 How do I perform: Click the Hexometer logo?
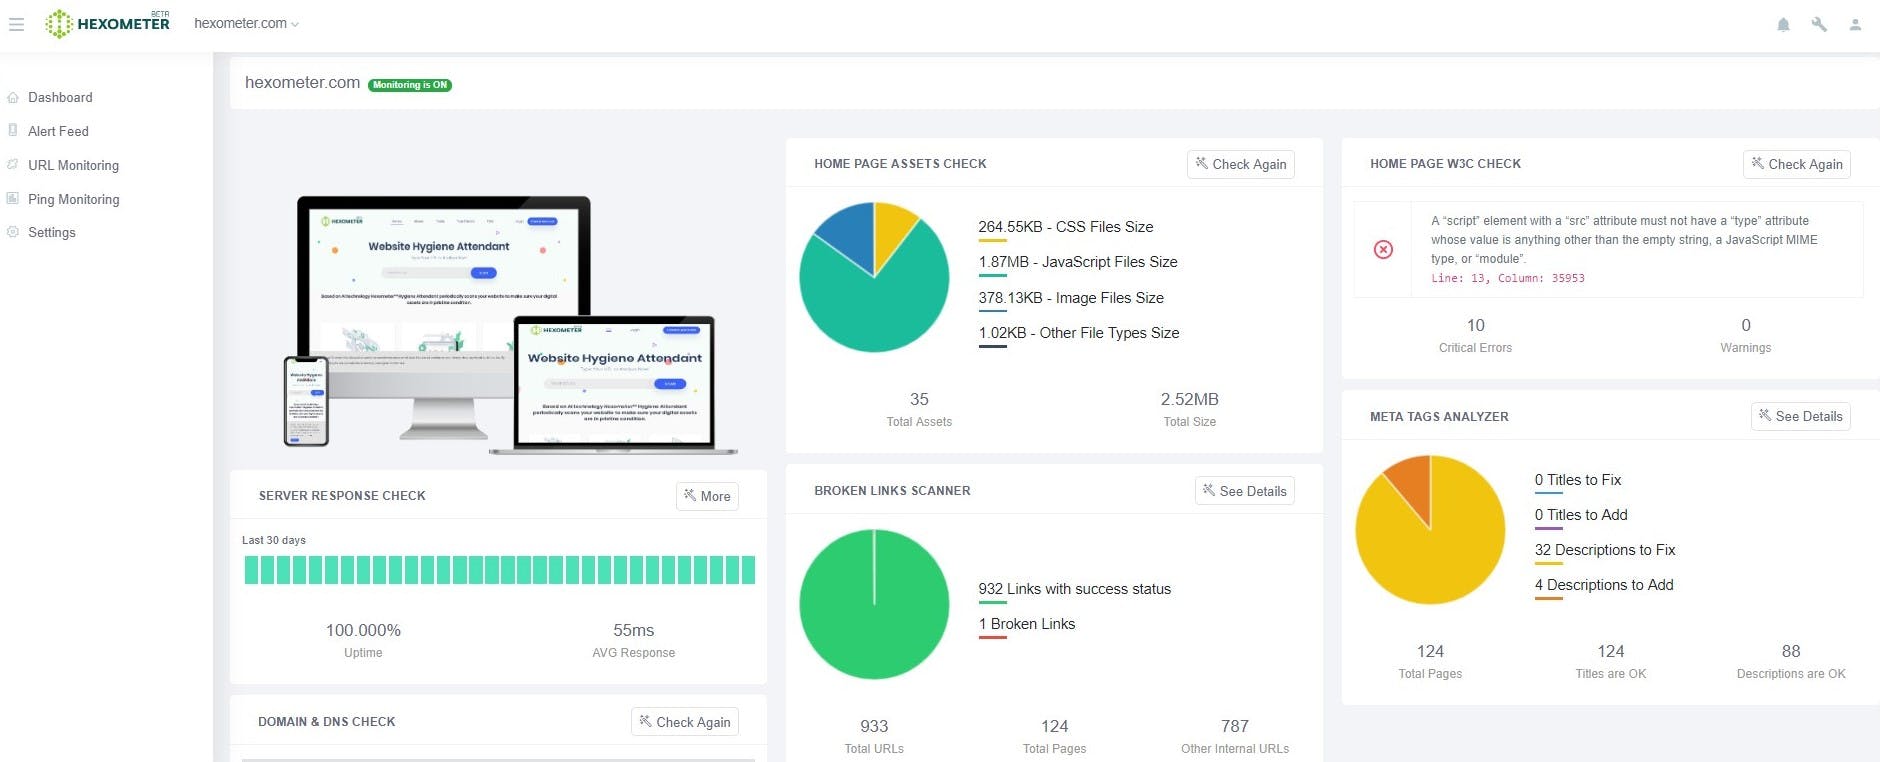[x=108, y=23]
